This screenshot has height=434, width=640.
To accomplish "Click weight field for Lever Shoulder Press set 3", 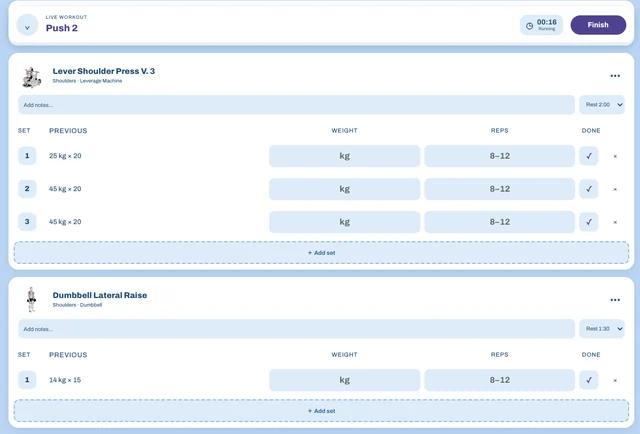I will tap(344, 222).
